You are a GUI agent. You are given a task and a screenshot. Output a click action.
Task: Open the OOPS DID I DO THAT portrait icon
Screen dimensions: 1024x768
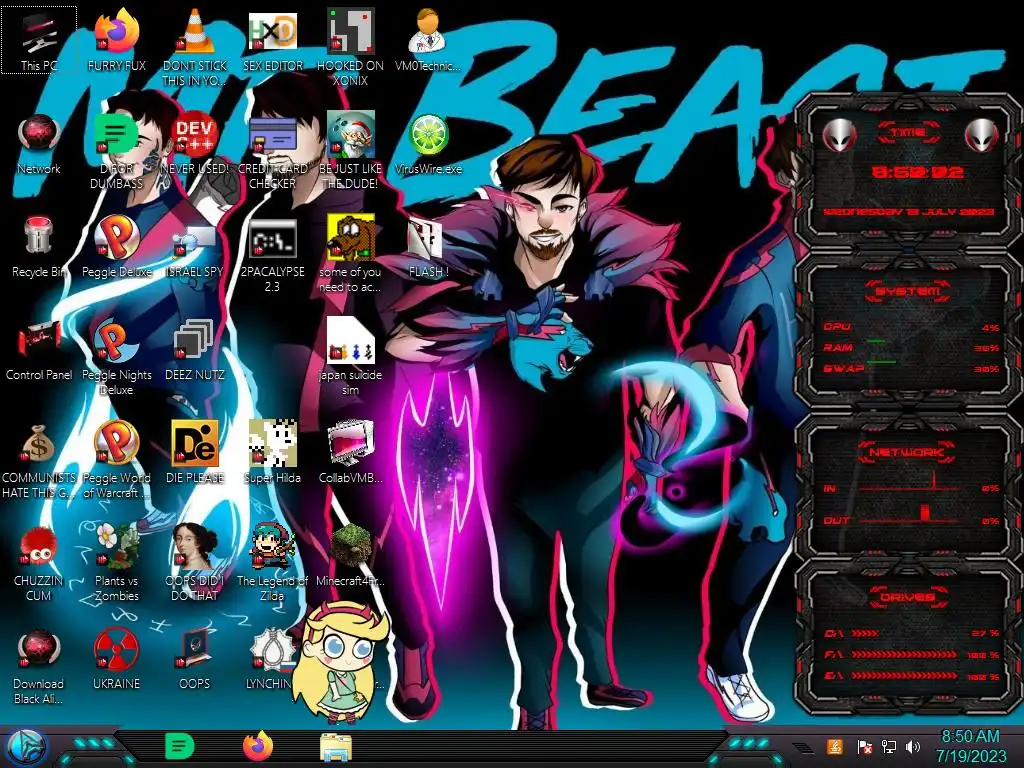click(195, 564)
